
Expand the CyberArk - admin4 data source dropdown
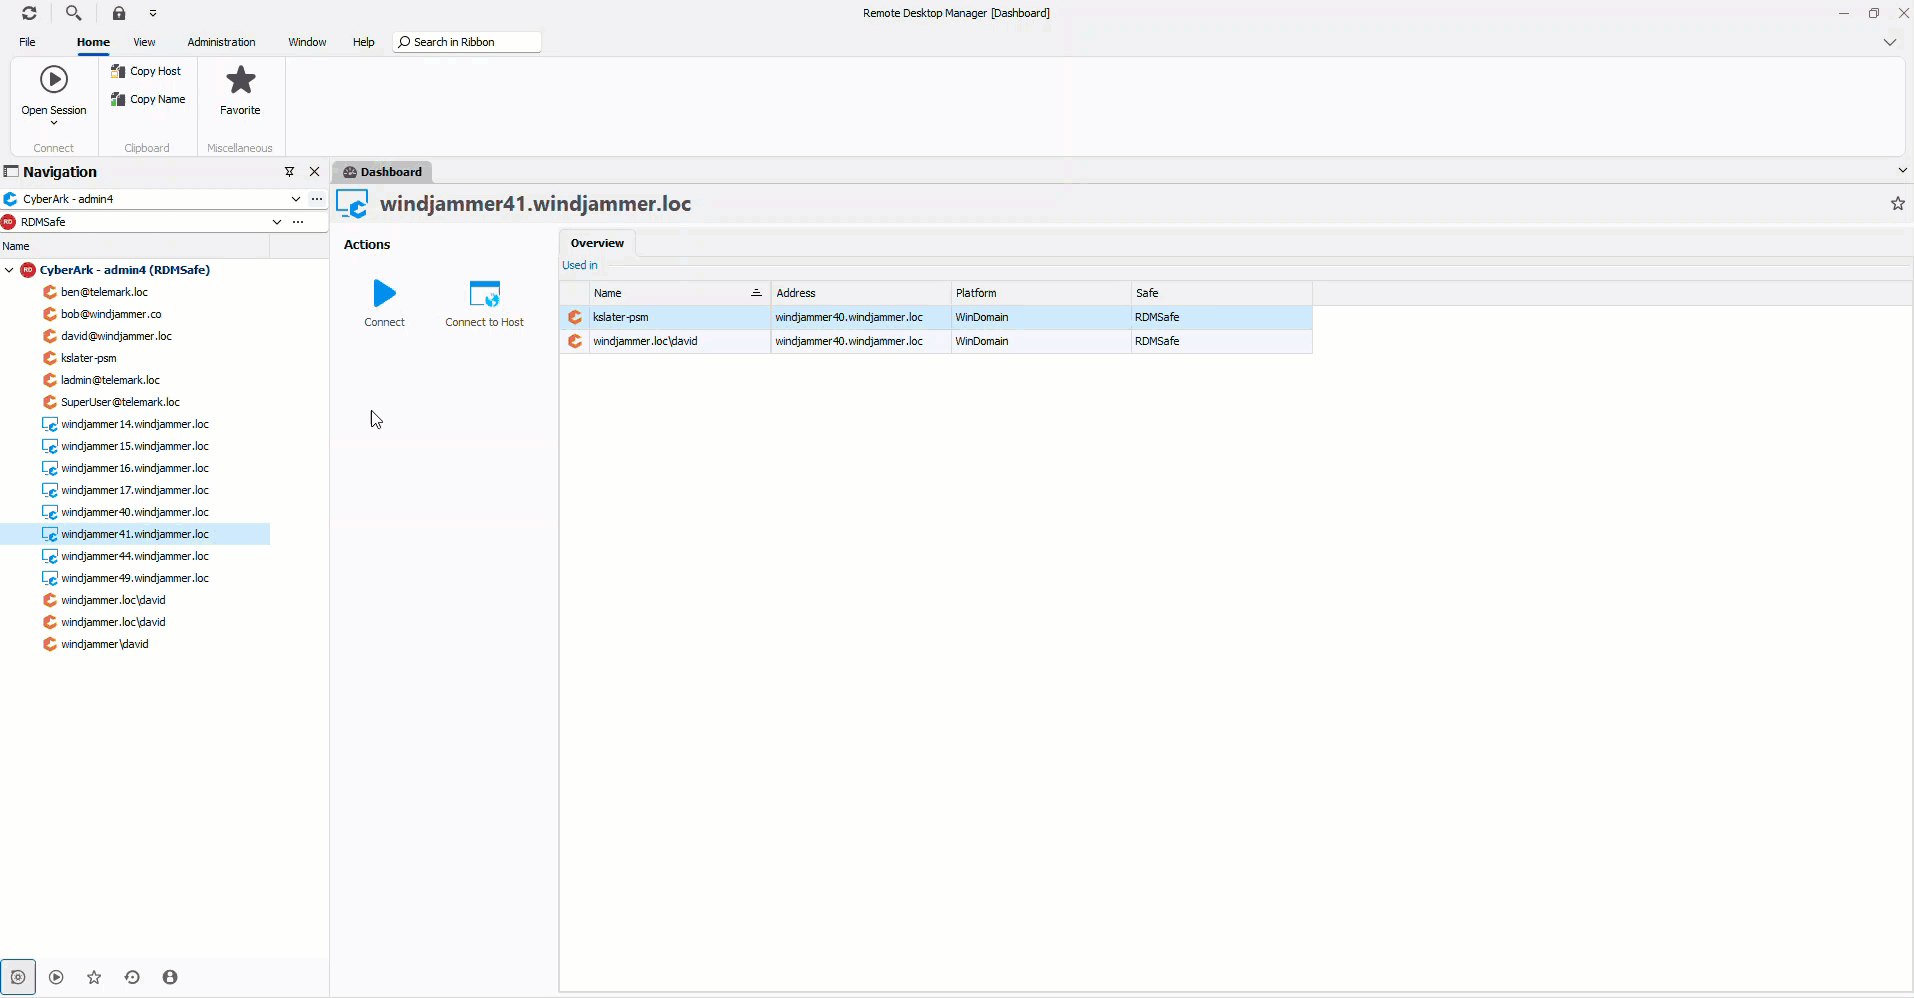click(296, 199)
